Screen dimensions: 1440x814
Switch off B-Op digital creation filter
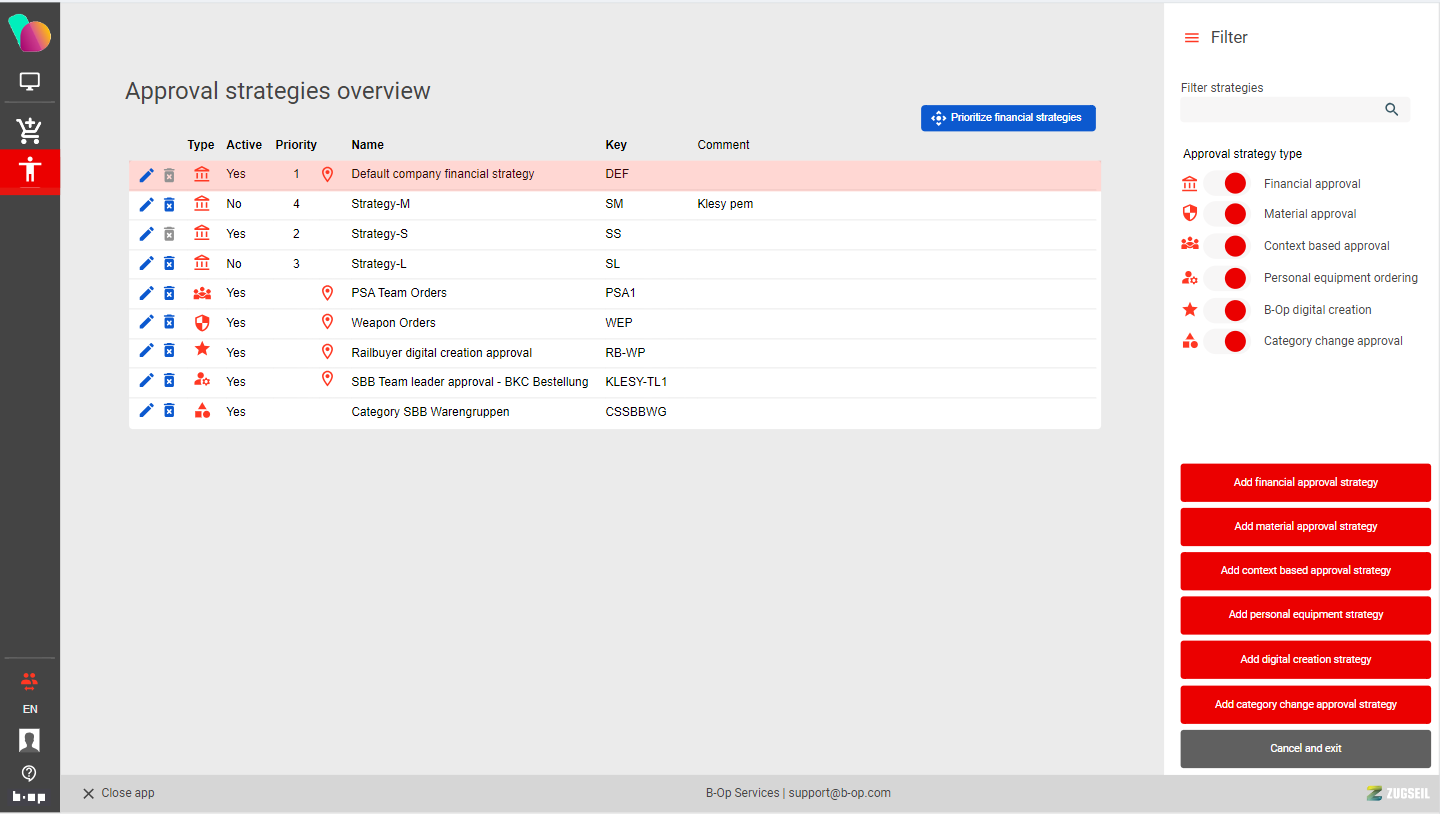pyautogui.click(x=1226, y=310)
